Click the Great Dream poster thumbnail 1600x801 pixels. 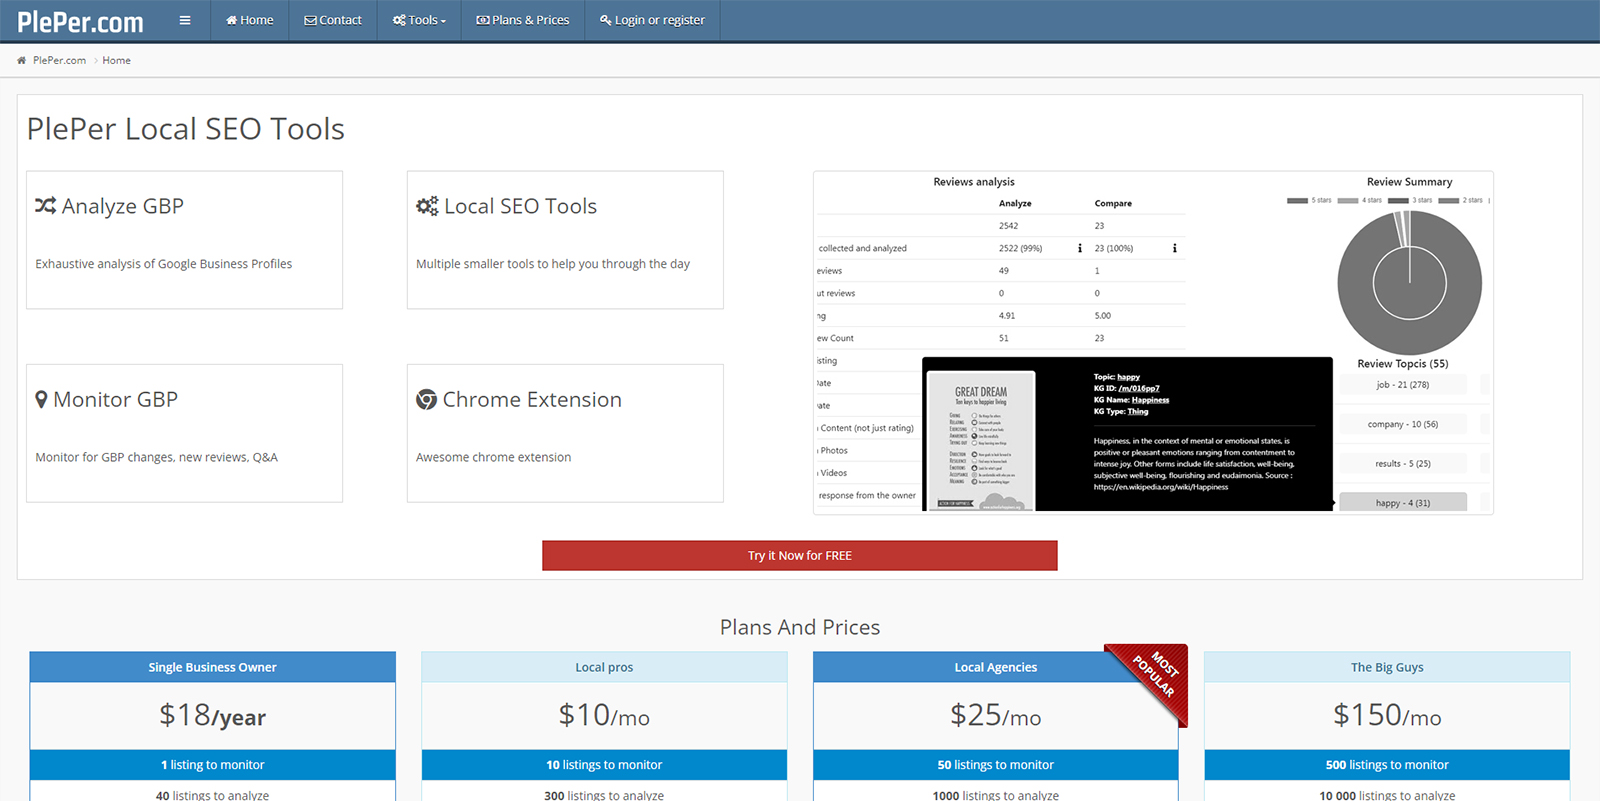pos(980,440)
